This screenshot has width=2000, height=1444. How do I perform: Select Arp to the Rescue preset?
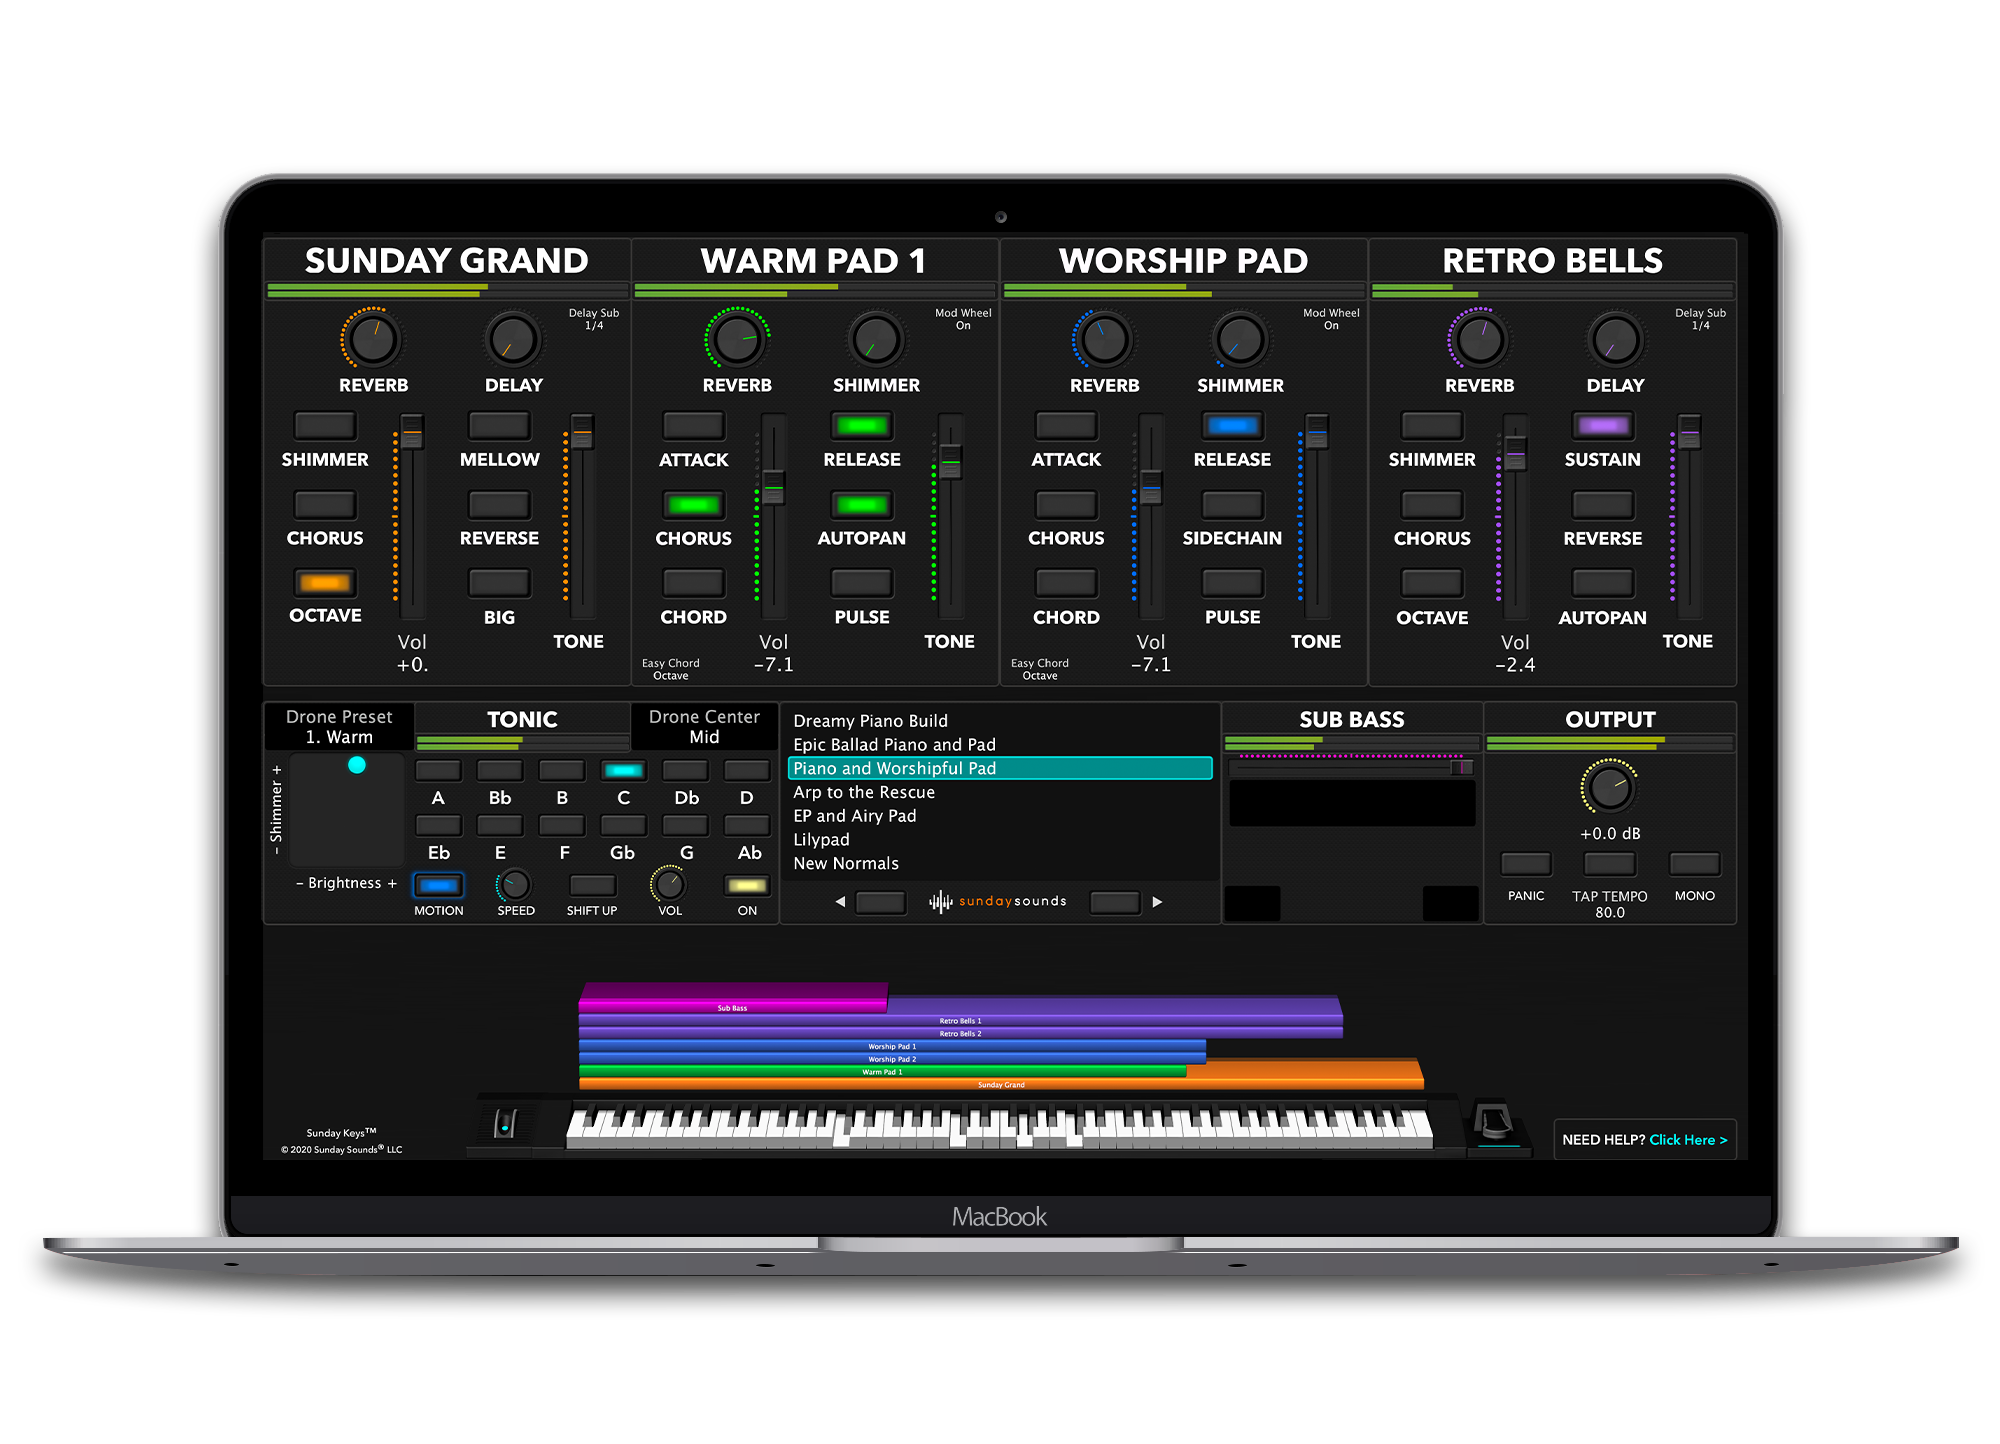coord(1000,792)
